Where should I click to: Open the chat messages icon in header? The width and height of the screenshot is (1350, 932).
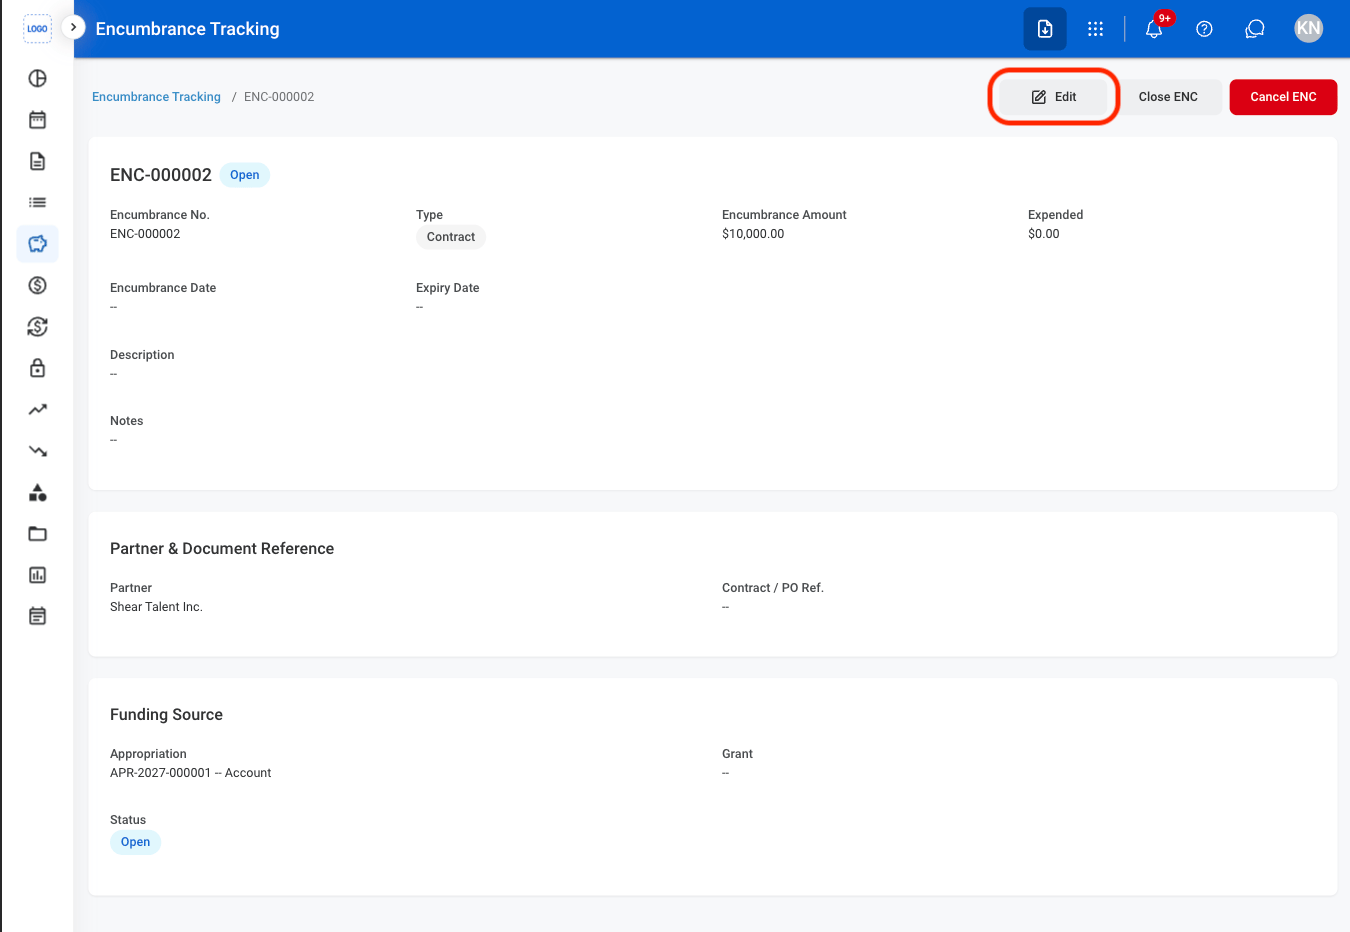click(1255, 29)
